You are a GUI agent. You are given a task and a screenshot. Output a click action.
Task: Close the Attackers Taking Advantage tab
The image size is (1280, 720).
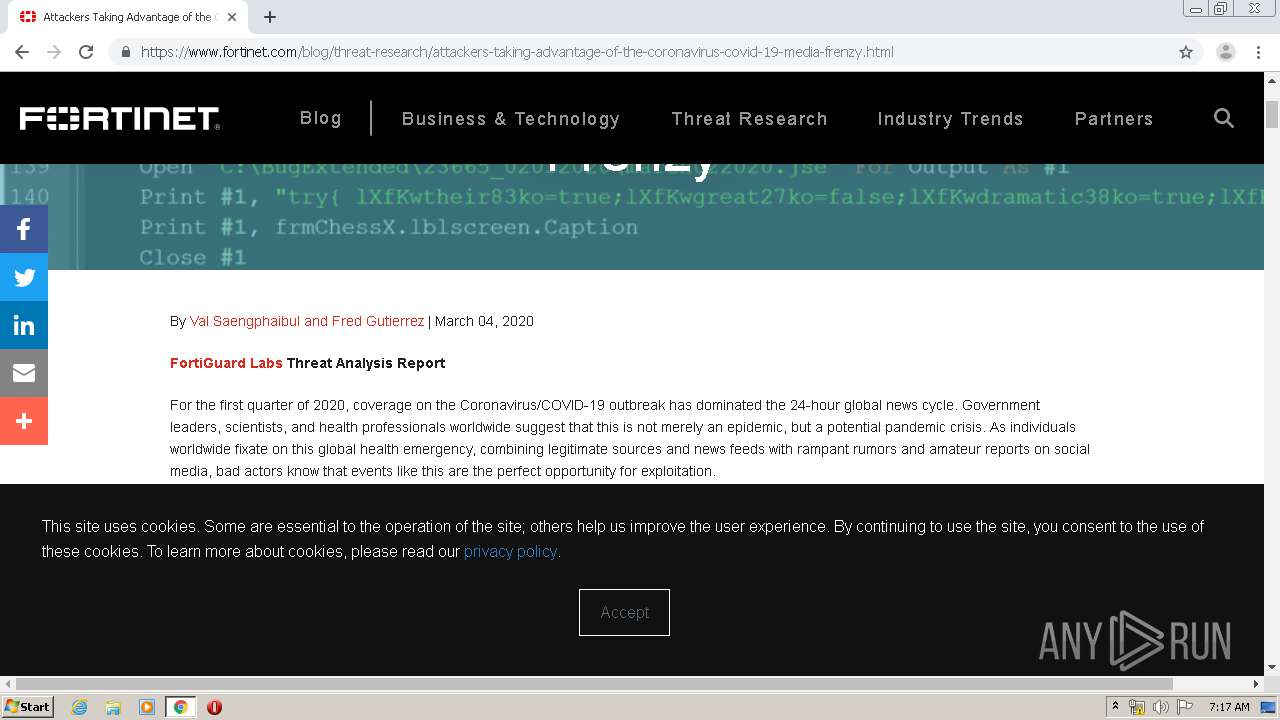[232, 17]
